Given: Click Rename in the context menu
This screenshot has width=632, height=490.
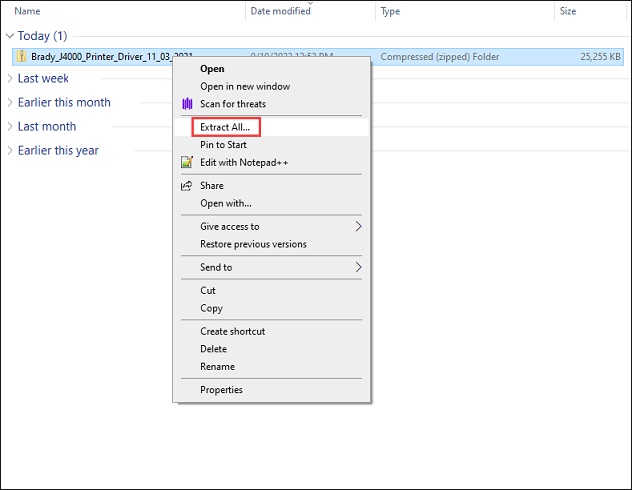Looking at the screenshot, I should (x=217, y=367).
